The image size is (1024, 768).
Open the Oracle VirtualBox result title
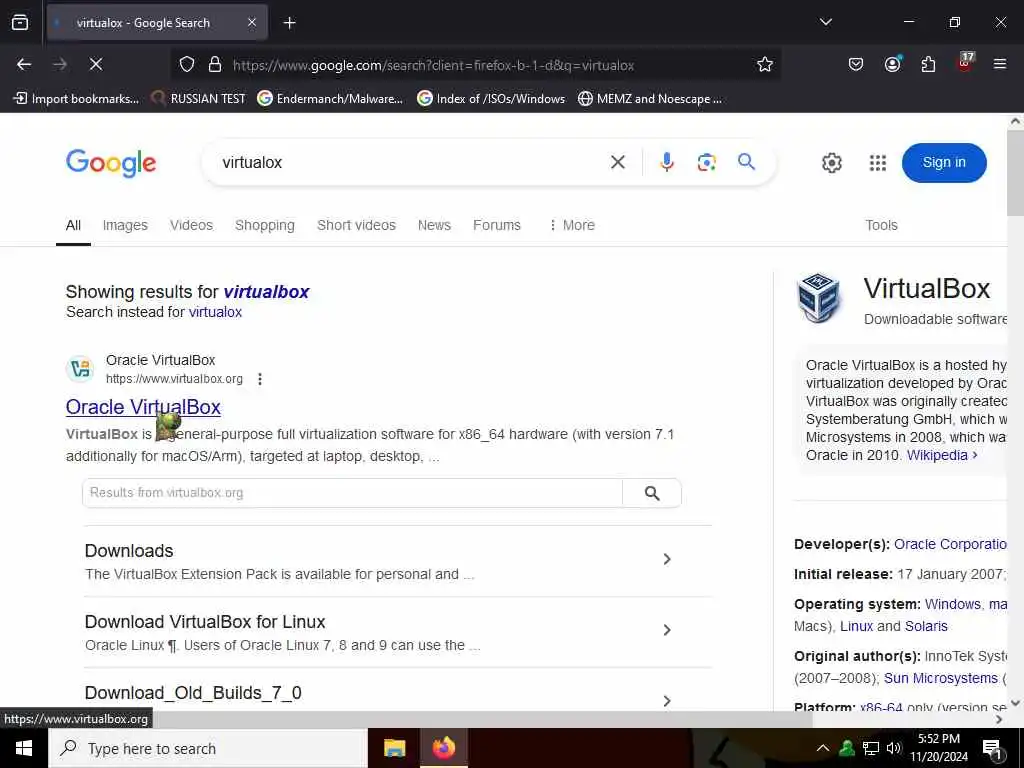(x=143, y=407)
